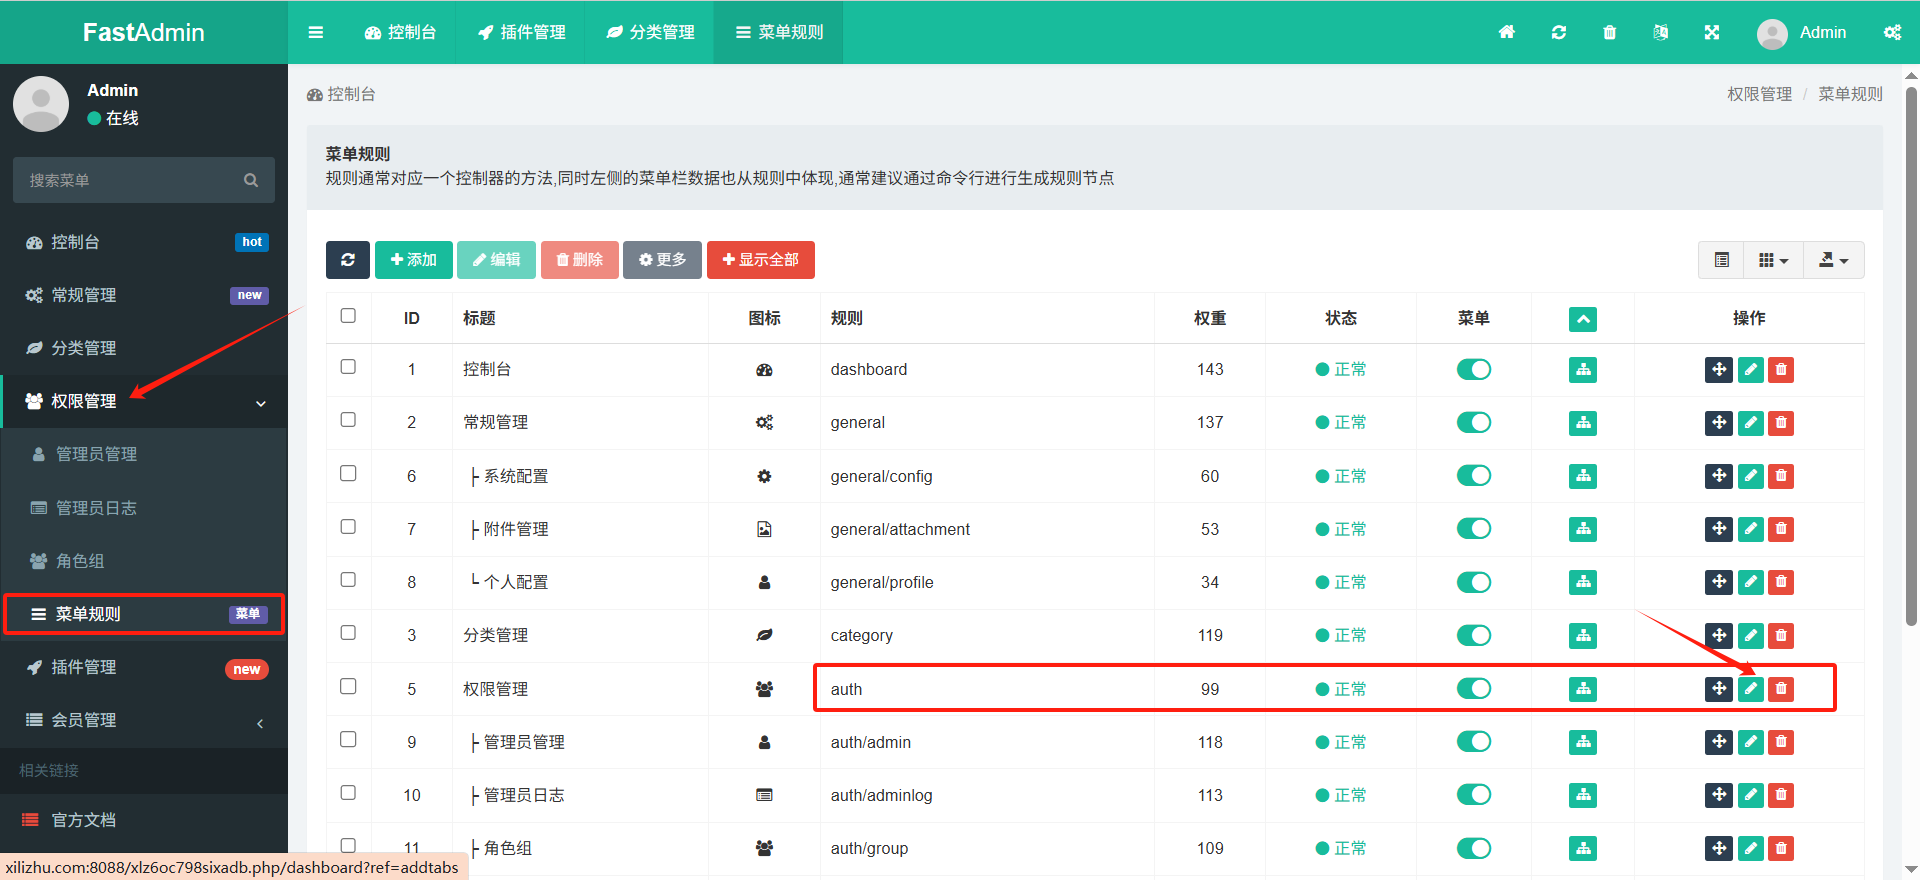
Task: Click the red 显示全部 button
Action: pos(761,260)
